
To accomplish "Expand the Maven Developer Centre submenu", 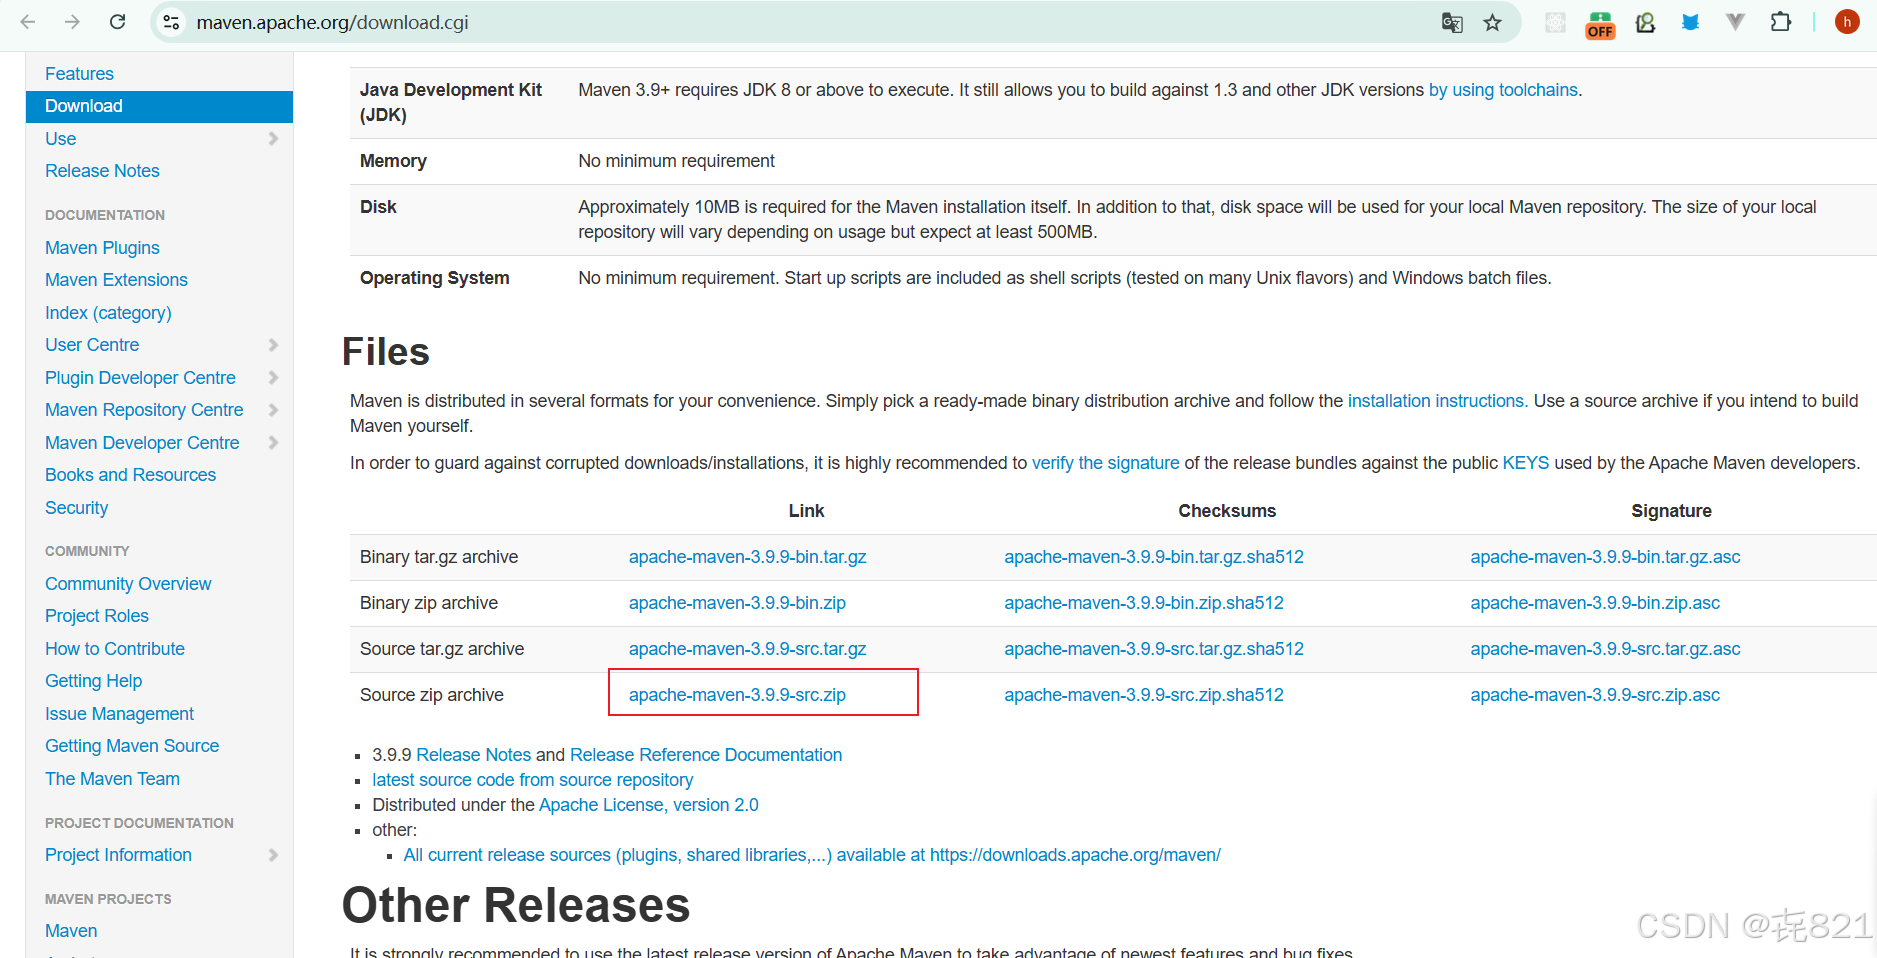I will pos(273,443).
